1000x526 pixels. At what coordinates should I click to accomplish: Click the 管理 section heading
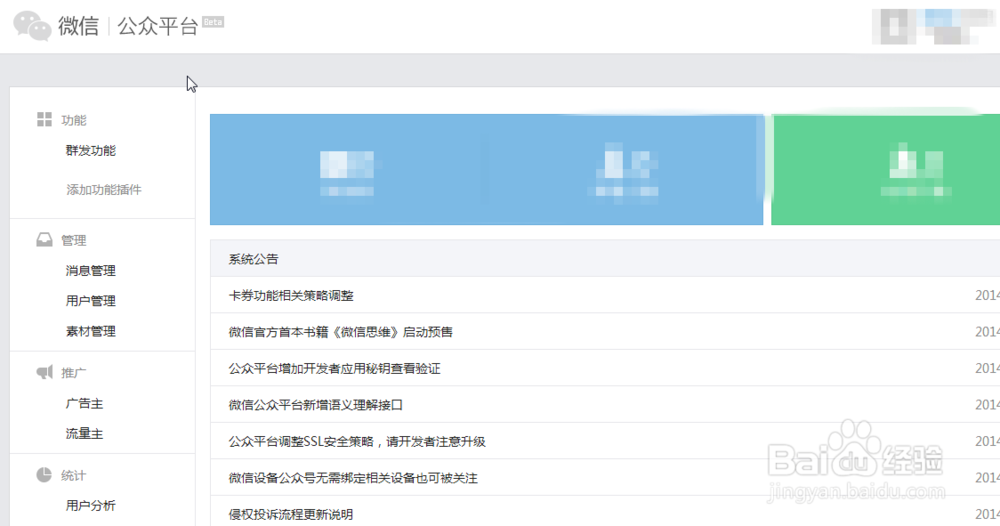(x=73, y=240)
